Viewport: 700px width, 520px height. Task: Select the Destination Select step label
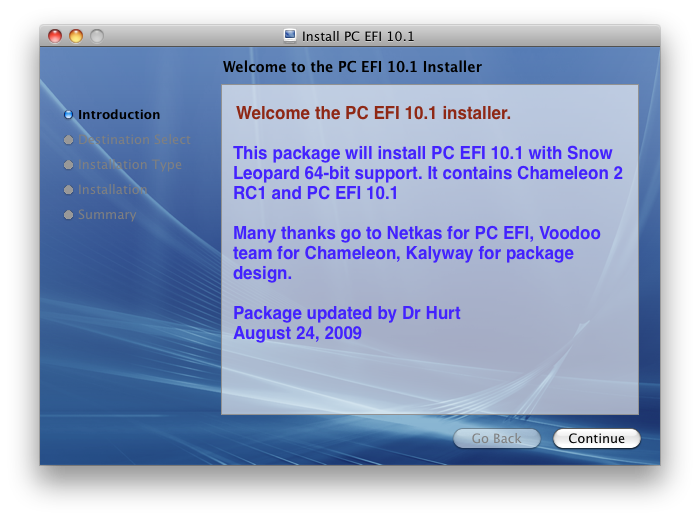134,140
